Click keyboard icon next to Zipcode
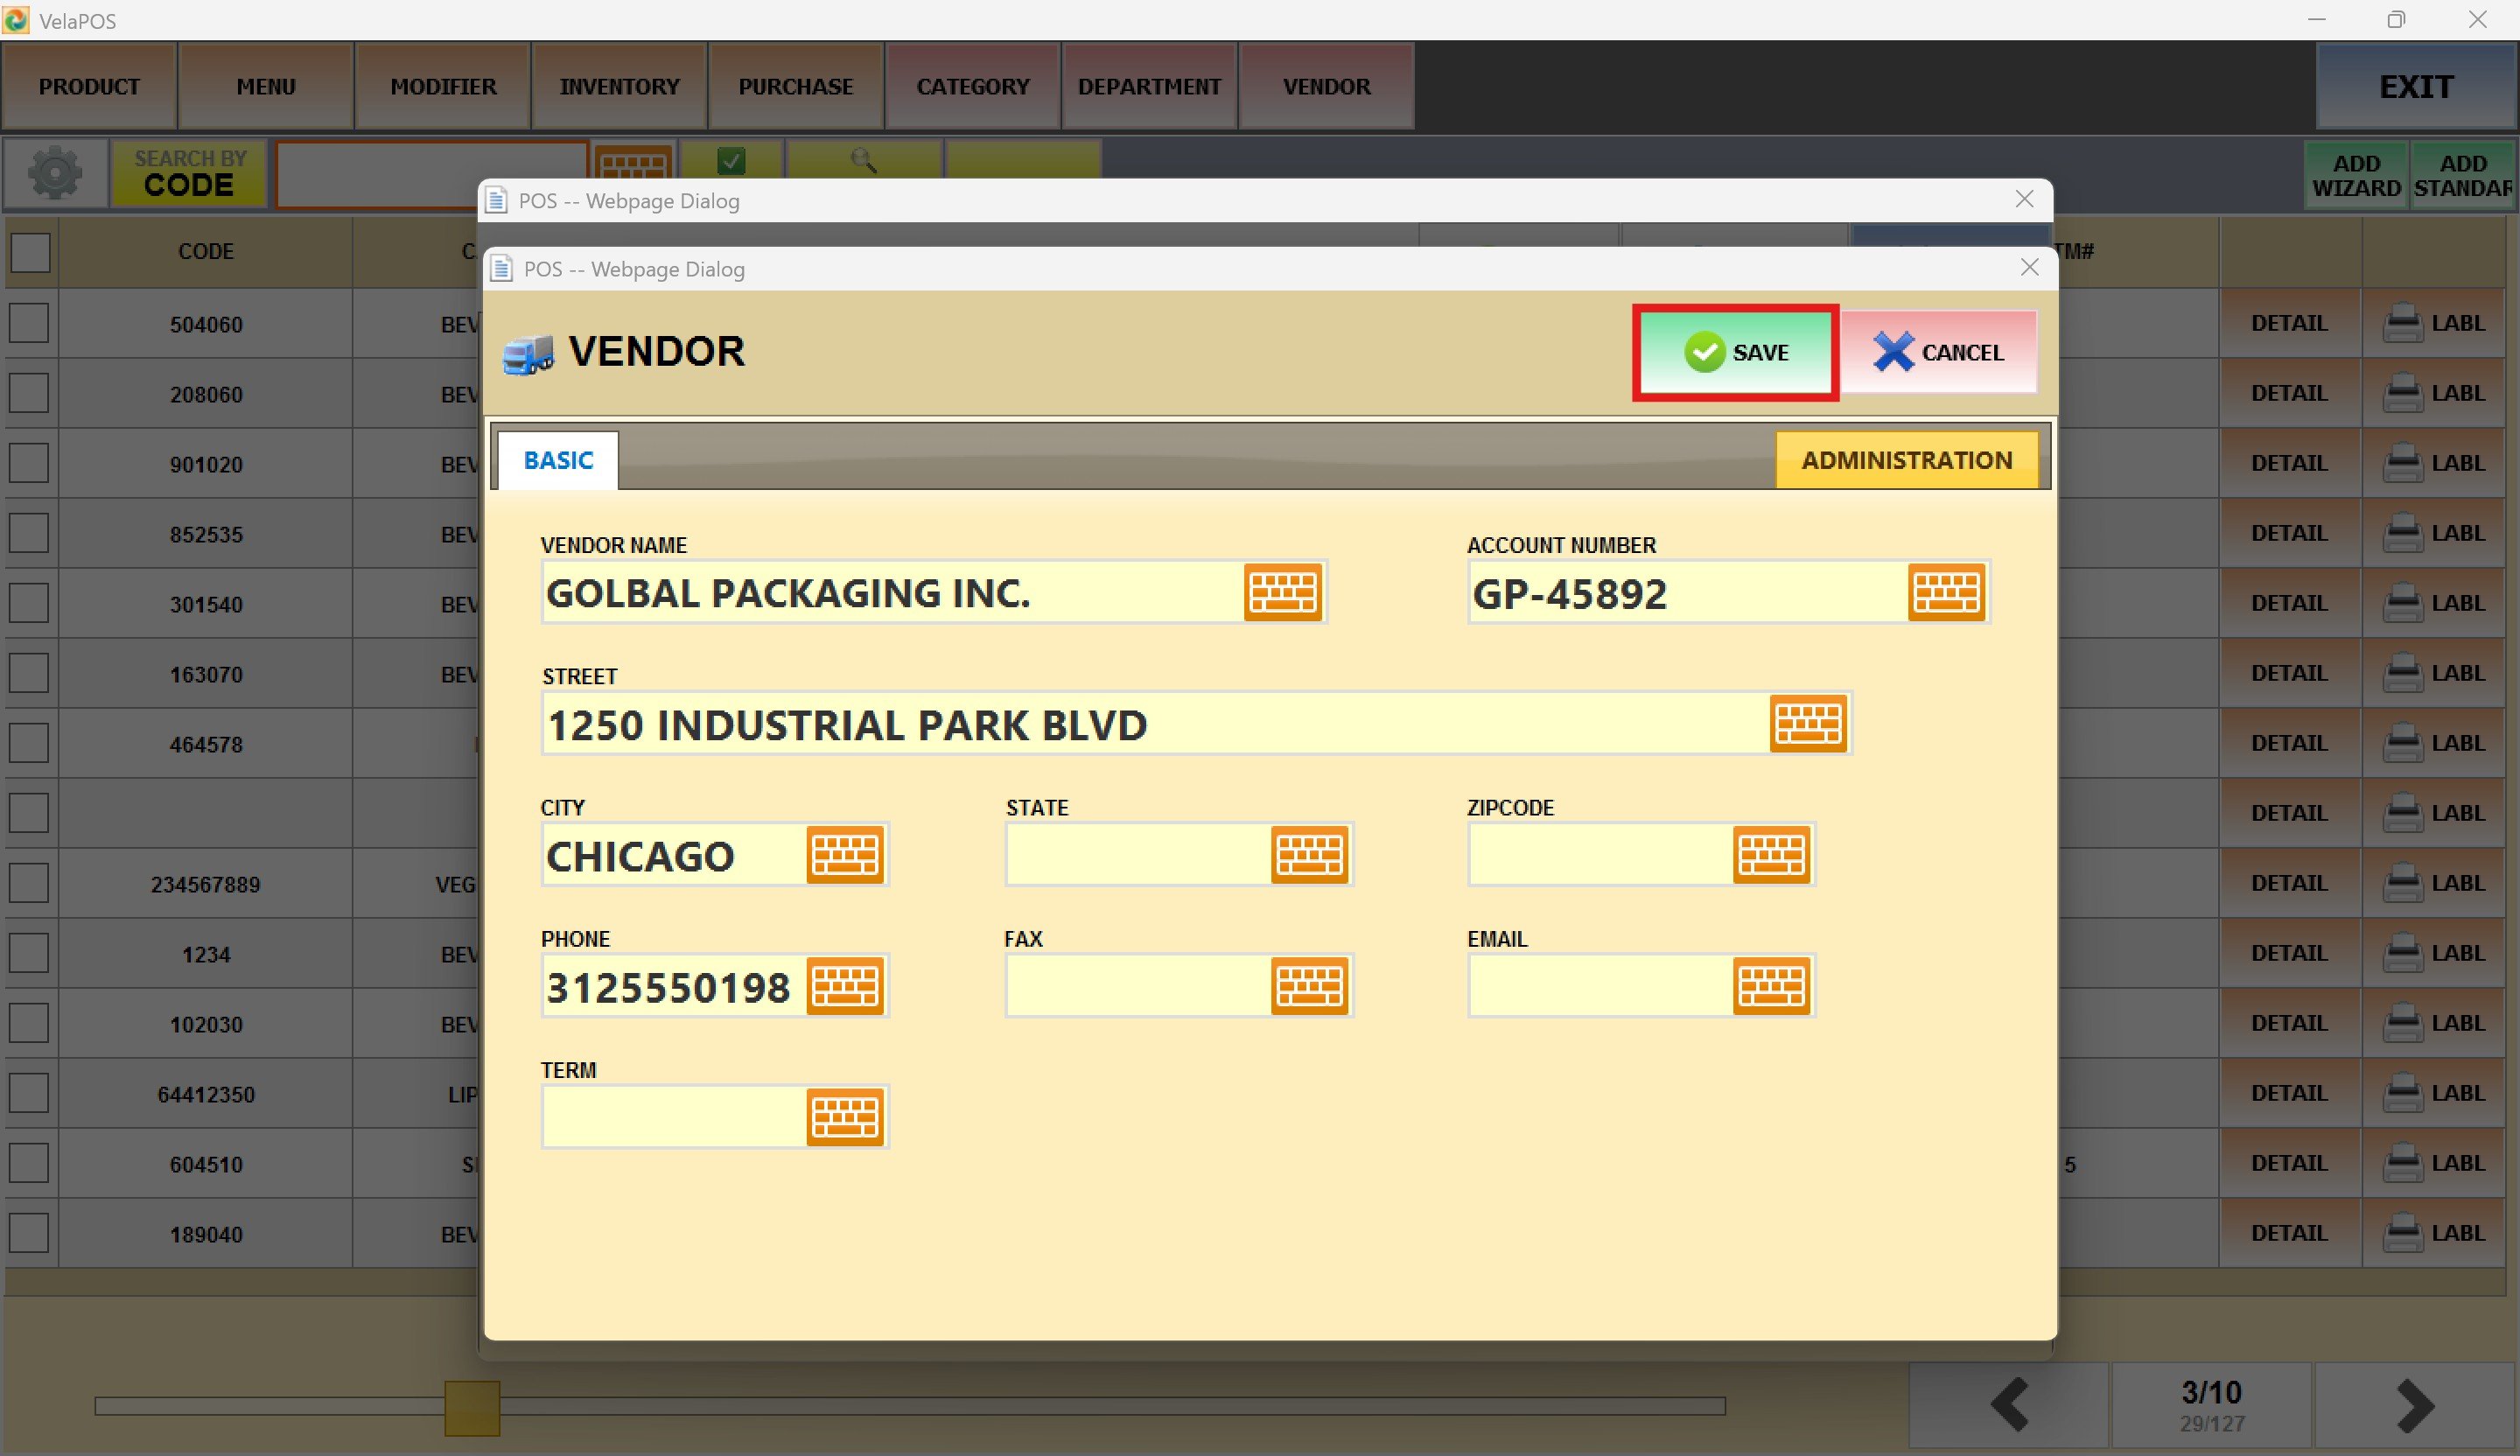The image size is (2520, 1456). pyautogui.click(x=1770, y=855)
